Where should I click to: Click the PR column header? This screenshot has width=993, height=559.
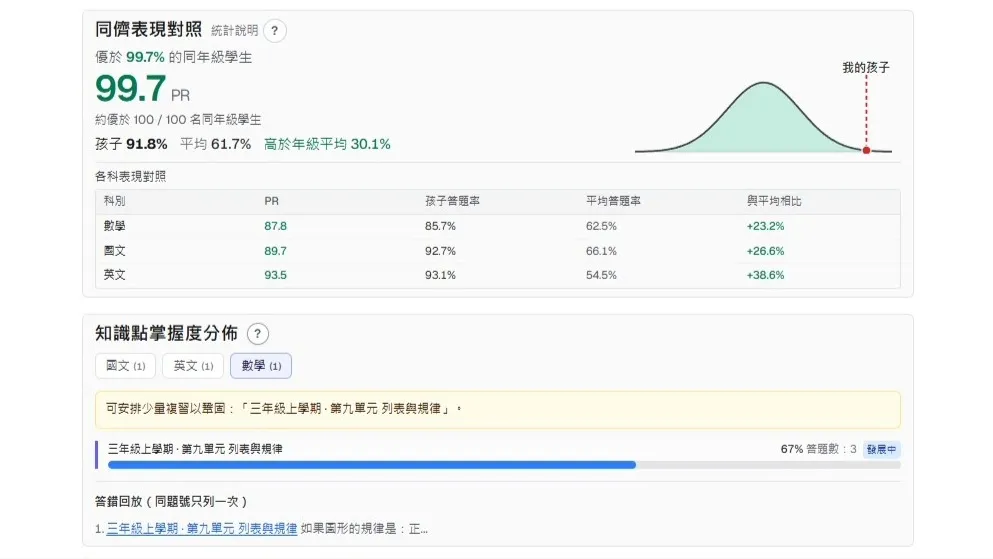(271, 201)
